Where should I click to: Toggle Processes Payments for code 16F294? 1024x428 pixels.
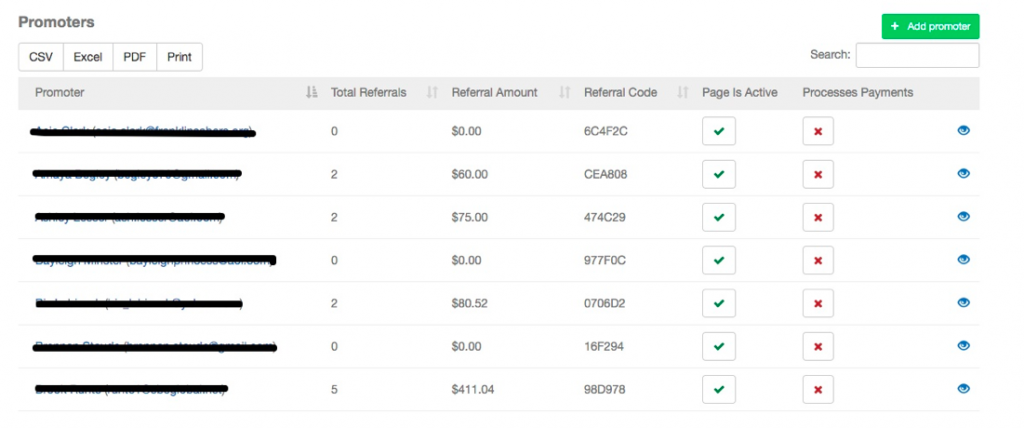tap(818, 346)
